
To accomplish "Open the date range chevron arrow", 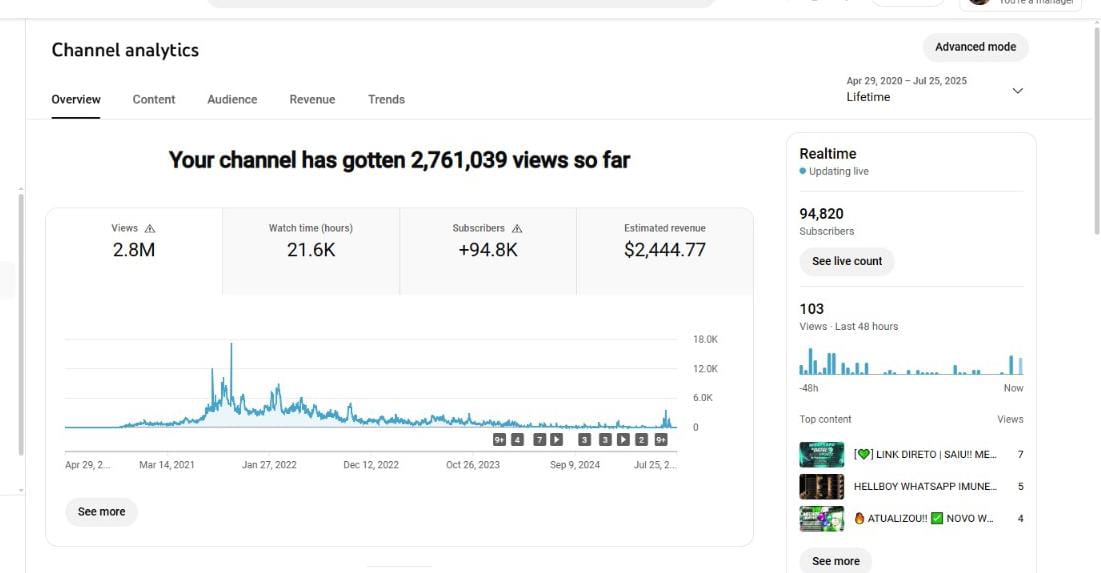I will coord(1017,91).
